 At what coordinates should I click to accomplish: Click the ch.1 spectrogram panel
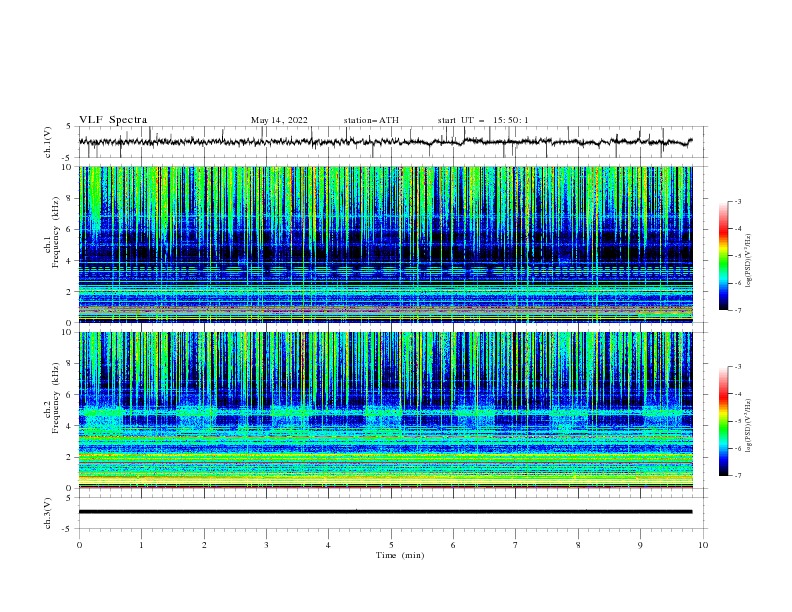(386, 244)
